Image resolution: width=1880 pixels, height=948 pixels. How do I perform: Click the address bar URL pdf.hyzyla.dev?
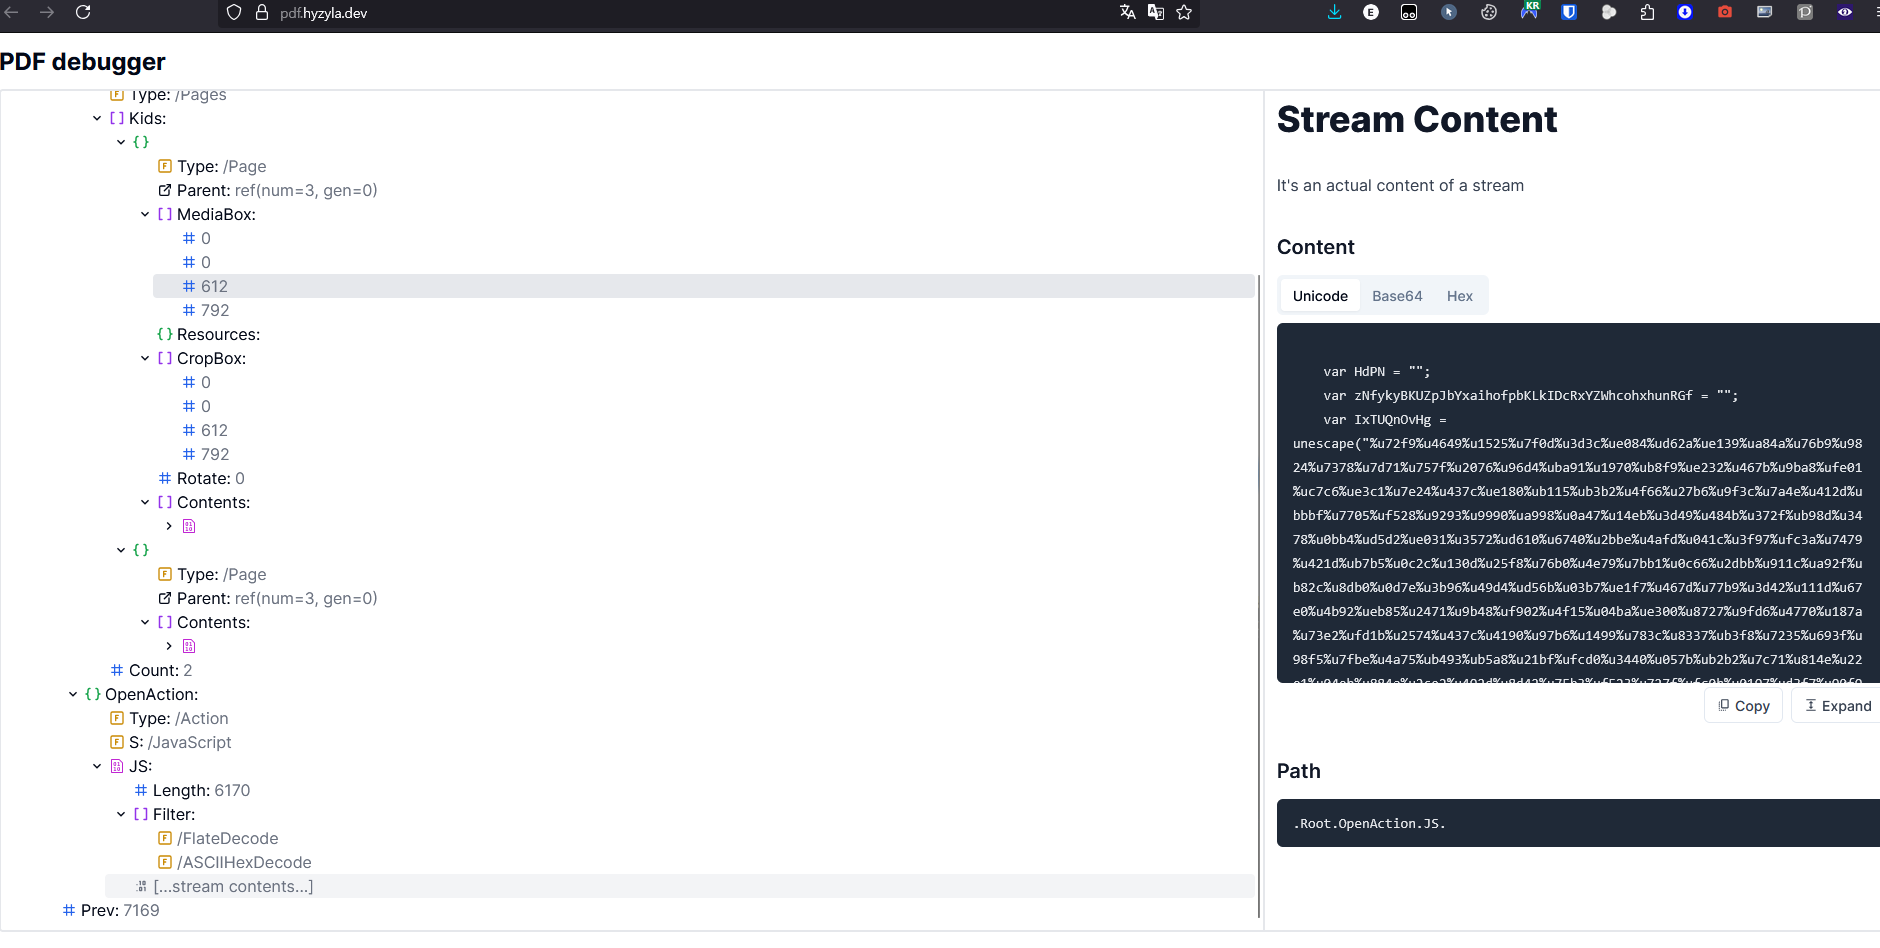tap(324, 13)
